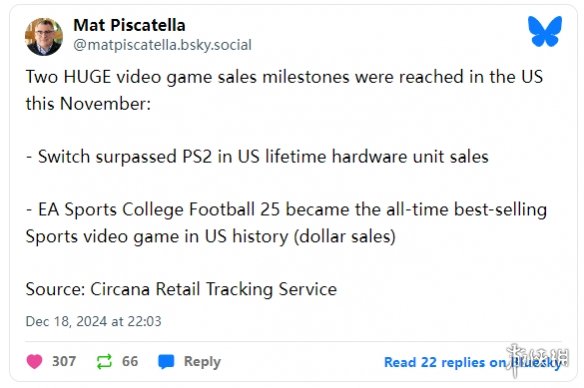
Task: Click the "Sports video game in US history" line
Action: click(x=210, y=236)
